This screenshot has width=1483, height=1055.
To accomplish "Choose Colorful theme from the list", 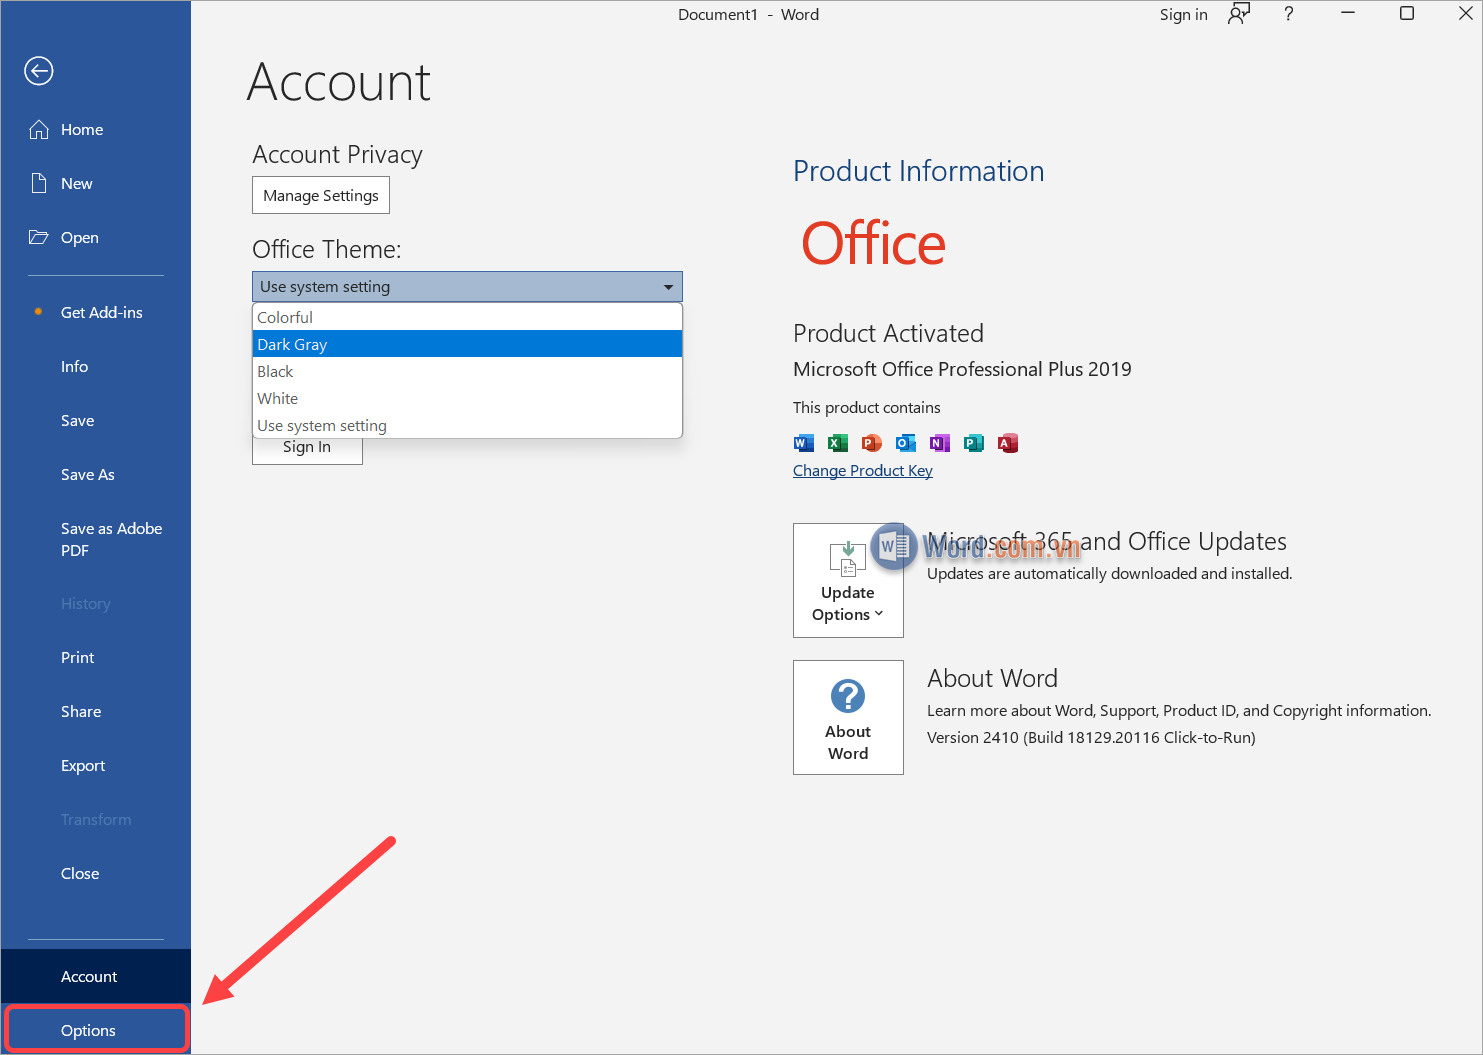I will [467, 317].
